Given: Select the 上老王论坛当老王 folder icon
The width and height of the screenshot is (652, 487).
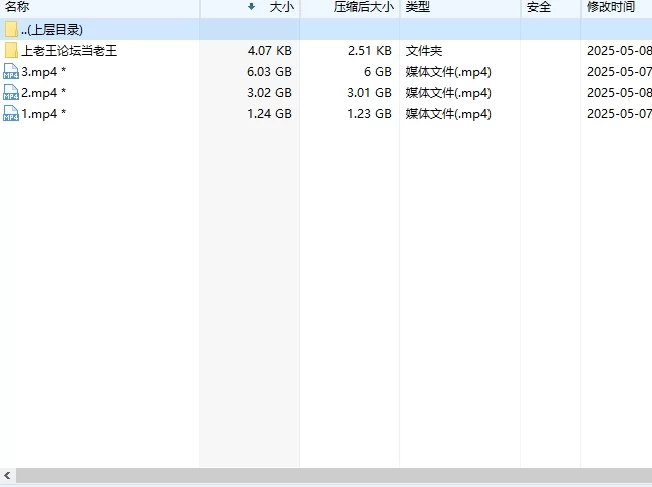Looking at the screenshot, I should pyautogui.click(x=11, y=50).
